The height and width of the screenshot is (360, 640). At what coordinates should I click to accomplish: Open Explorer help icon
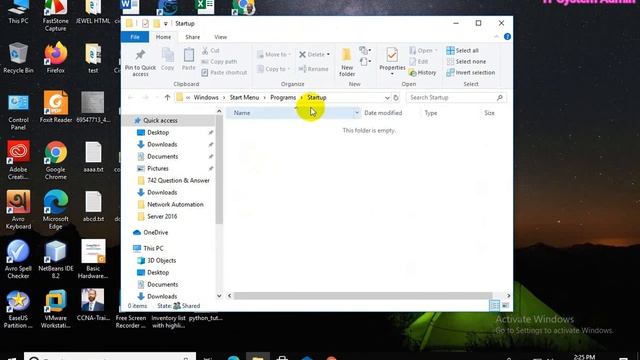coord(507,37)
